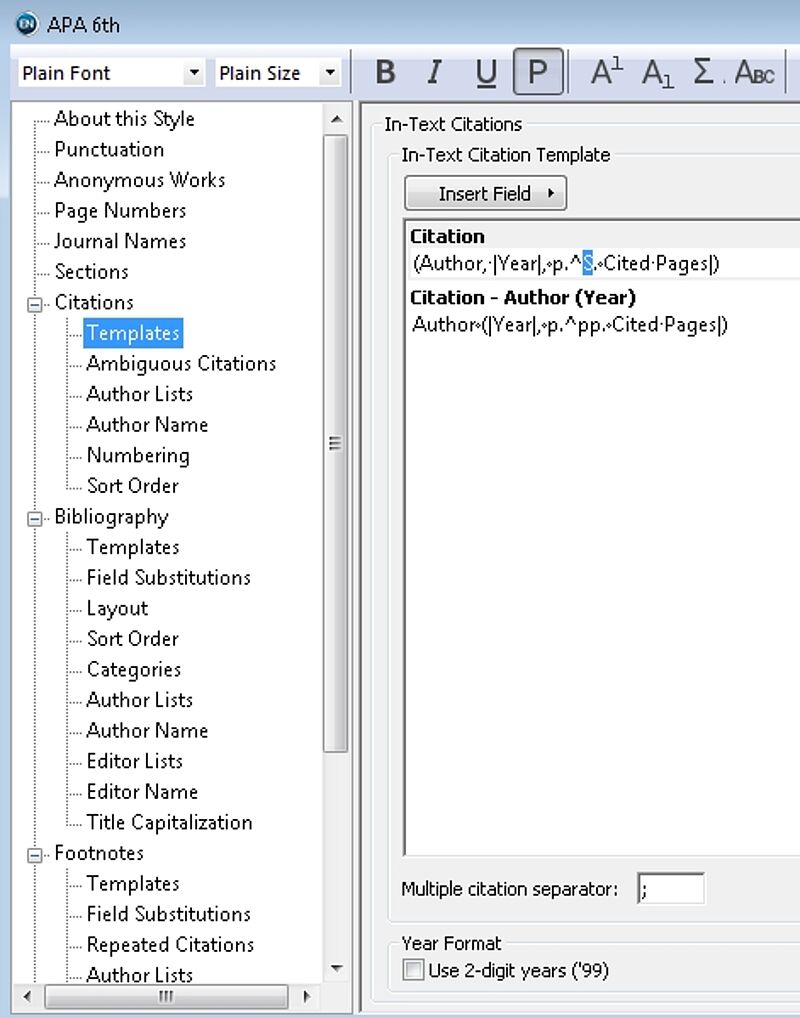The image size is (800, 1018).
Task: Click the Symbol font sigma icon
Action: point(704,72)
